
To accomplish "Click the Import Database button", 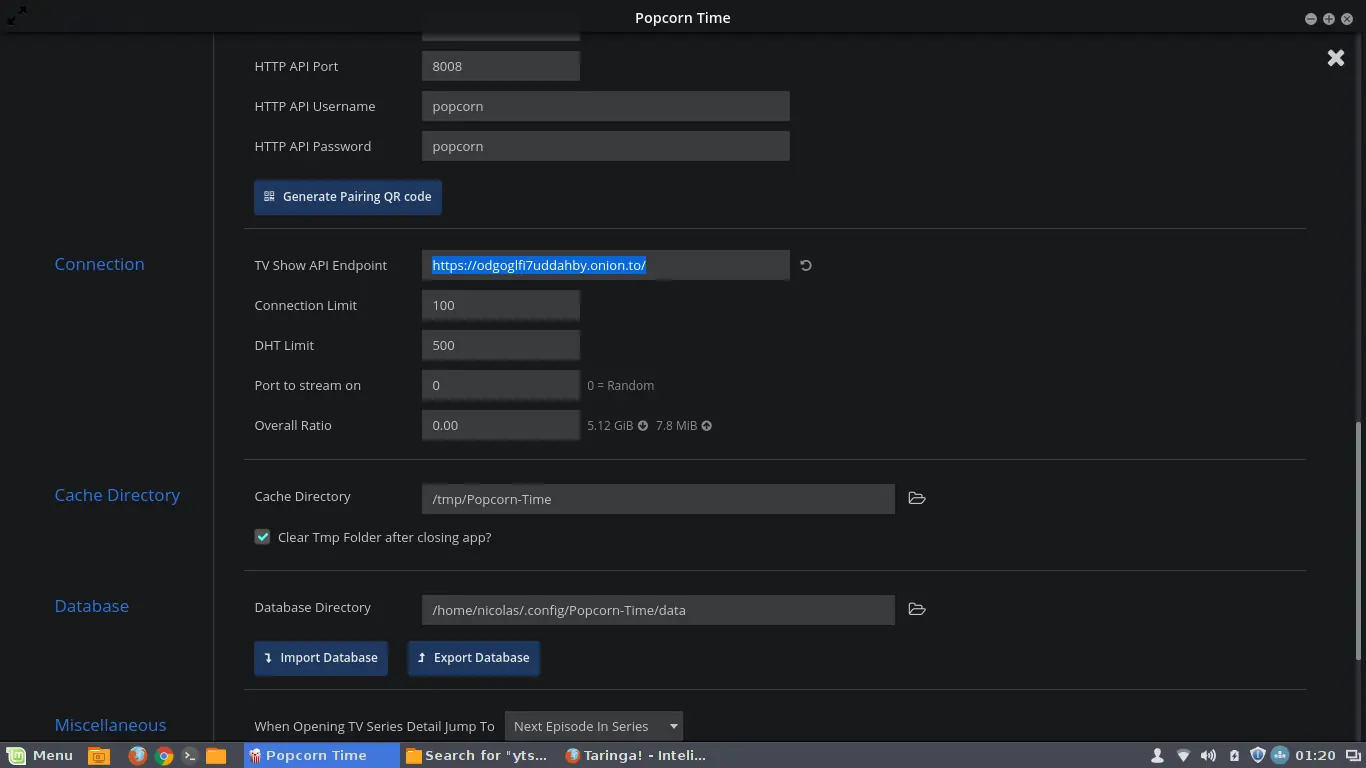I will pyautogui.click(x=321, y=658).
